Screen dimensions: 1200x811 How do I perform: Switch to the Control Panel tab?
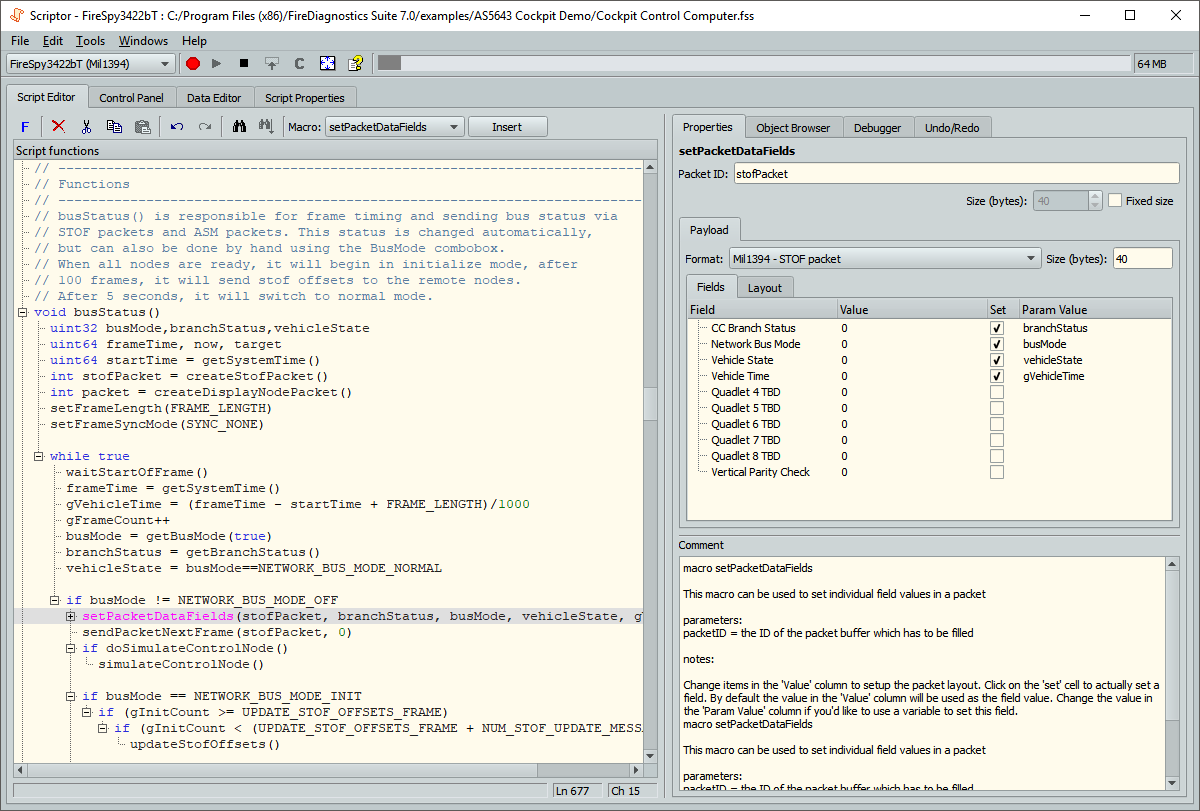click(x=131, y=98)
